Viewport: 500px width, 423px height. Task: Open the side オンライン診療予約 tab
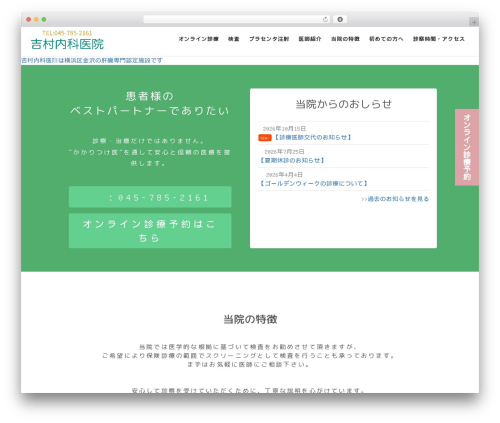(x=467, y=147)
